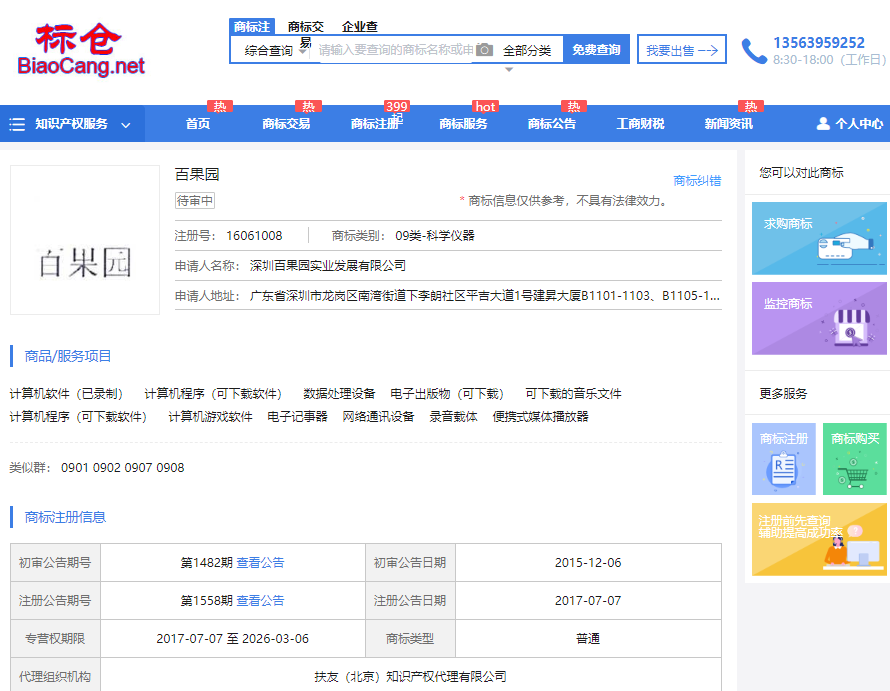Viewport: 890px width, 691px height.
Task: Click the agency cell 扶友（北京）知识产权代理有限公司
Action: (x=410, y=677)
